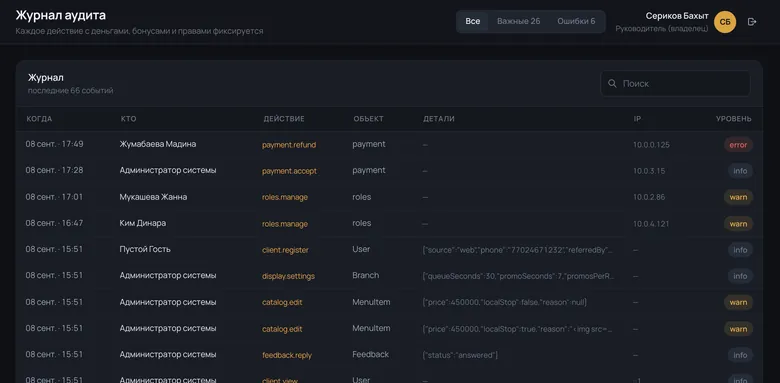Sort by the КОГДА column header
The width and height of the screenshot is (780, 383).
tap(39, 119)
